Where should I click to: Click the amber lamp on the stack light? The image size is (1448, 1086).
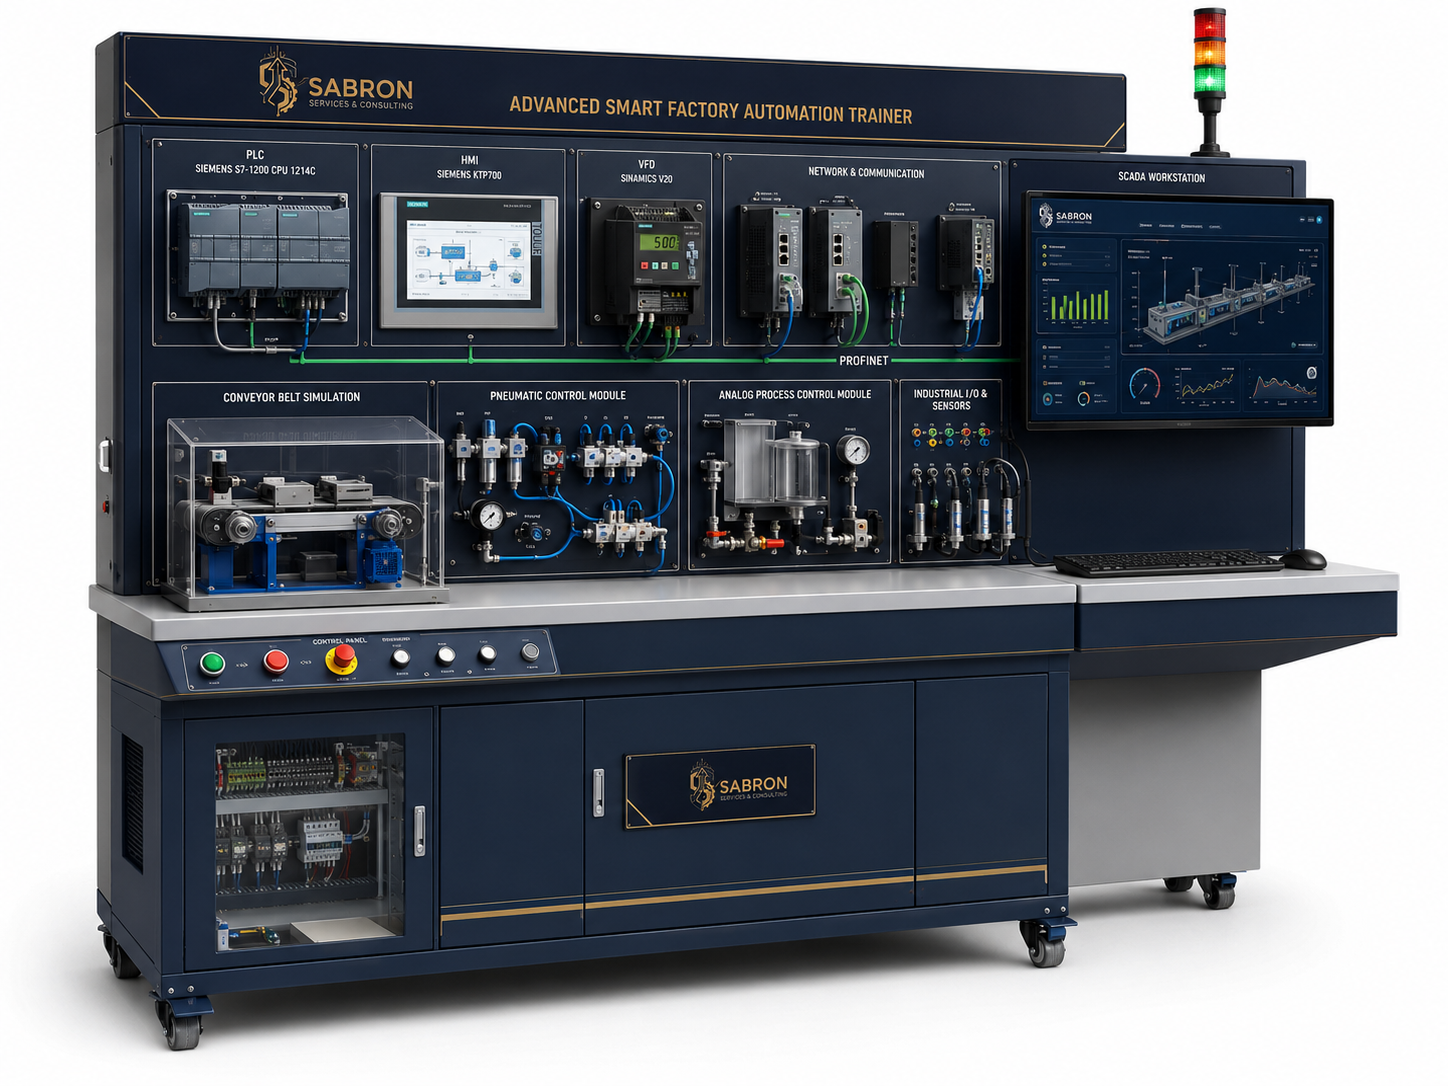pyautogui.click(x=1209, y=52)
